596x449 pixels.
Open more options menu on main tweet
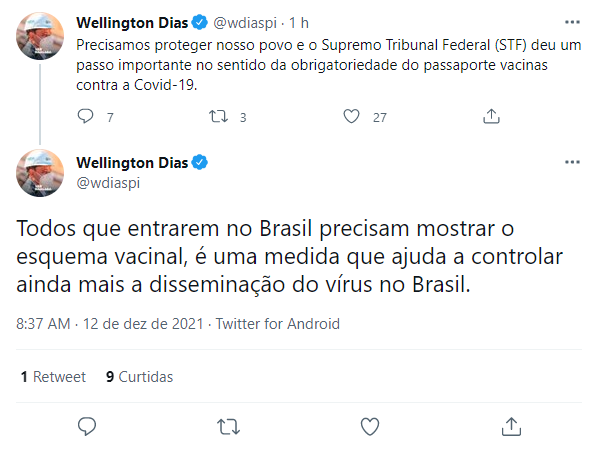(572, 162)
